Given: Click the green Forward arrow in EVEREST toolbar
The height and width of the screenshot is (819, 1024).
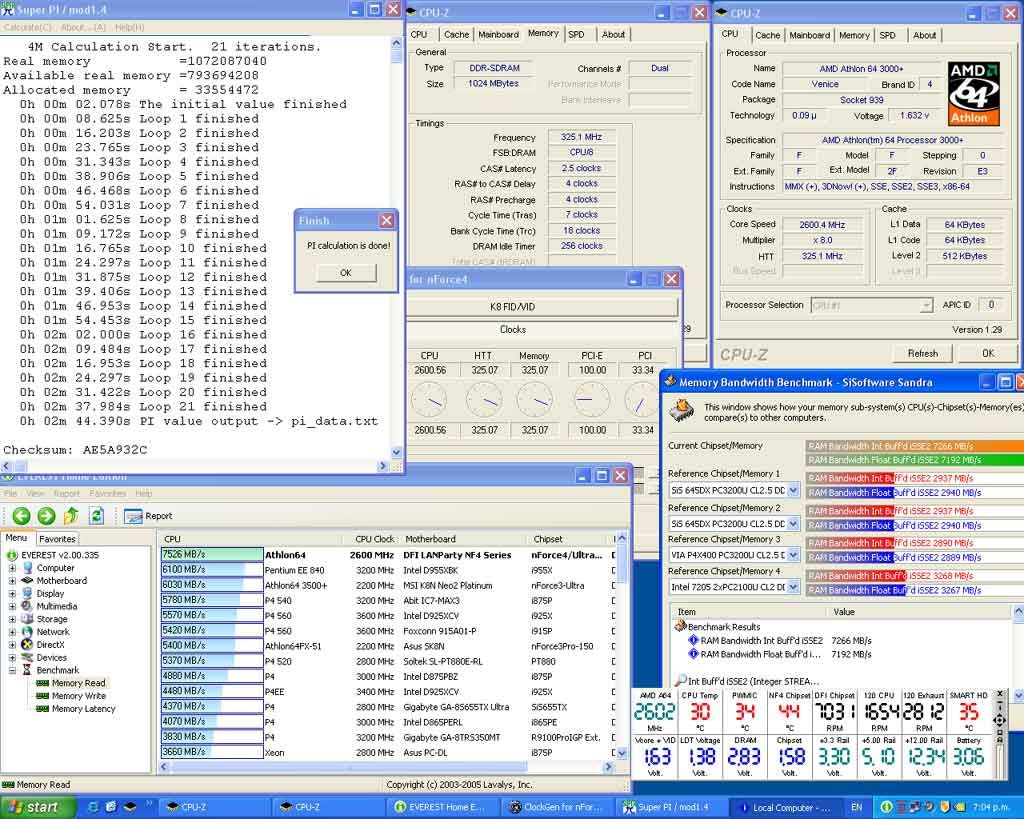Looking at the screenshot, I should (46, 516).
